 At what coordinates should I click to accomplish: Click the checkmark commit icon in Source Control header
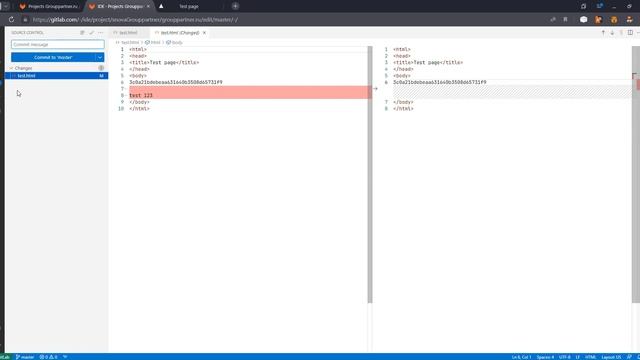[91, 33]
